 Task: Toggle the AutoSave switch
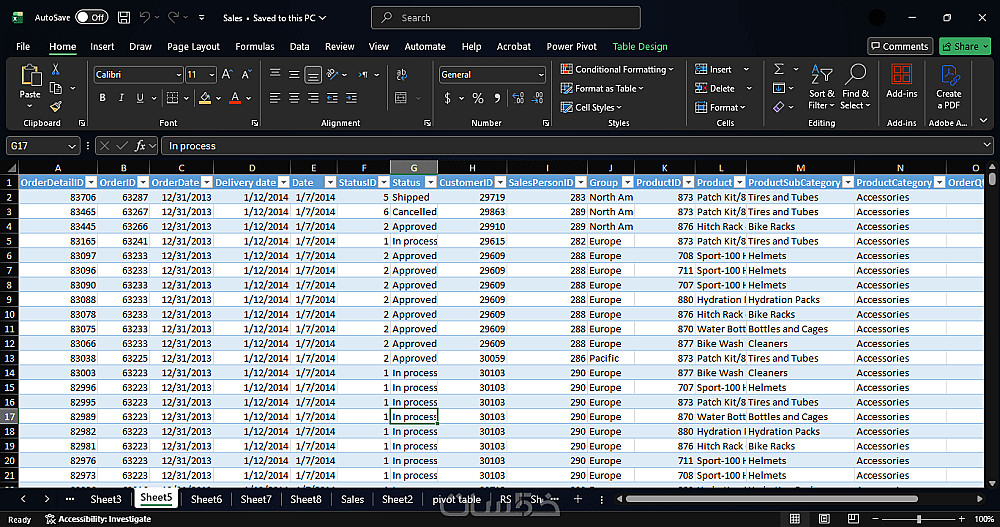91,17
